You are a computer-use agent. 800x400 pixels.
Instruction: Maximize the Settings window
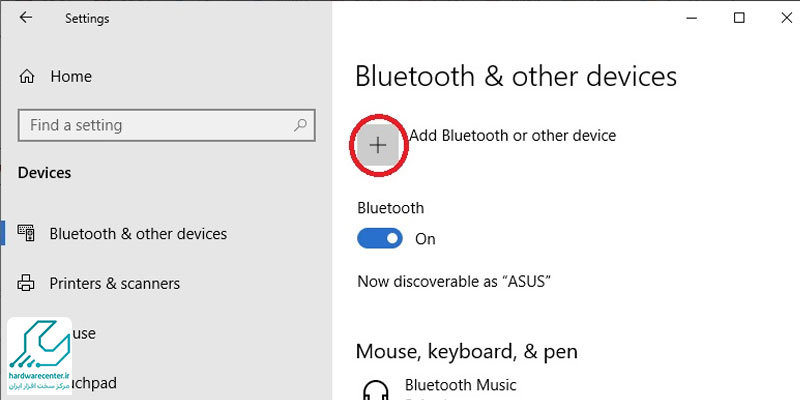click(739, 18)
